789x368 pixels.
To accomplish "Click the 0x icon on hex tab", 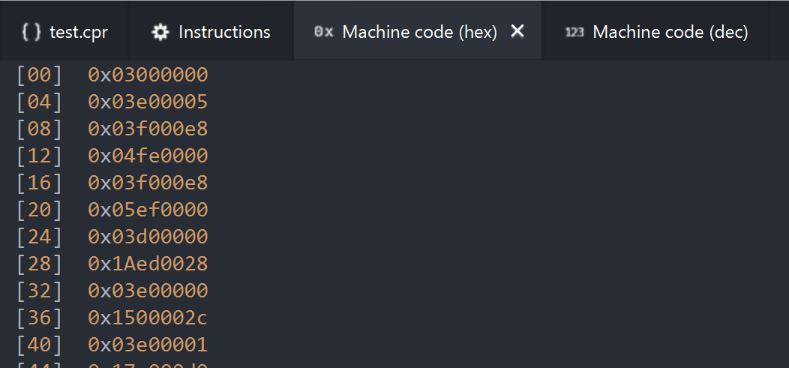I will pos(324,32).
